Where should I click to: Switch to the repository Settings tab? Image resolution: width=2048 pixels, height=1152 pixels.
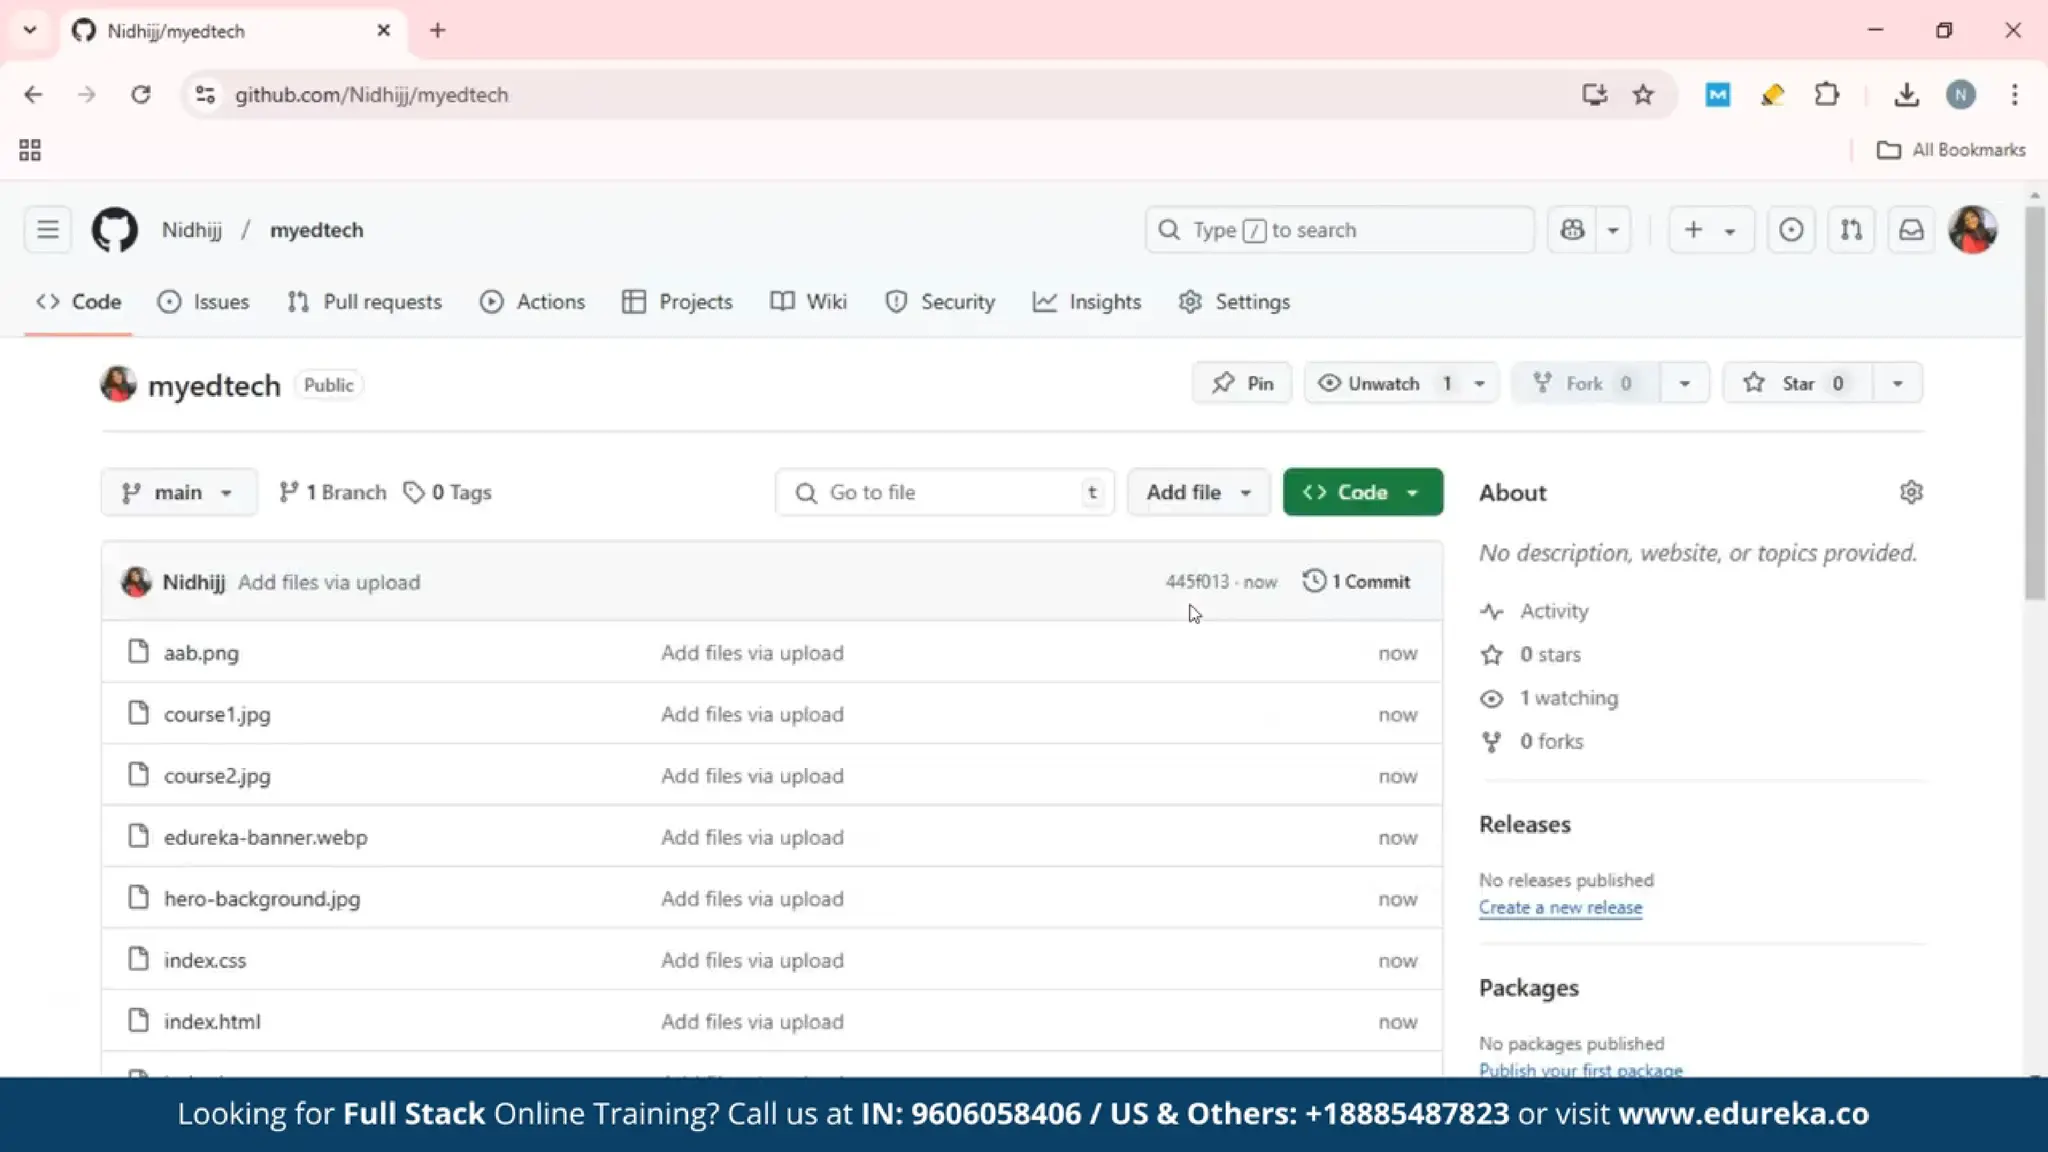(x=1234, y=302)
